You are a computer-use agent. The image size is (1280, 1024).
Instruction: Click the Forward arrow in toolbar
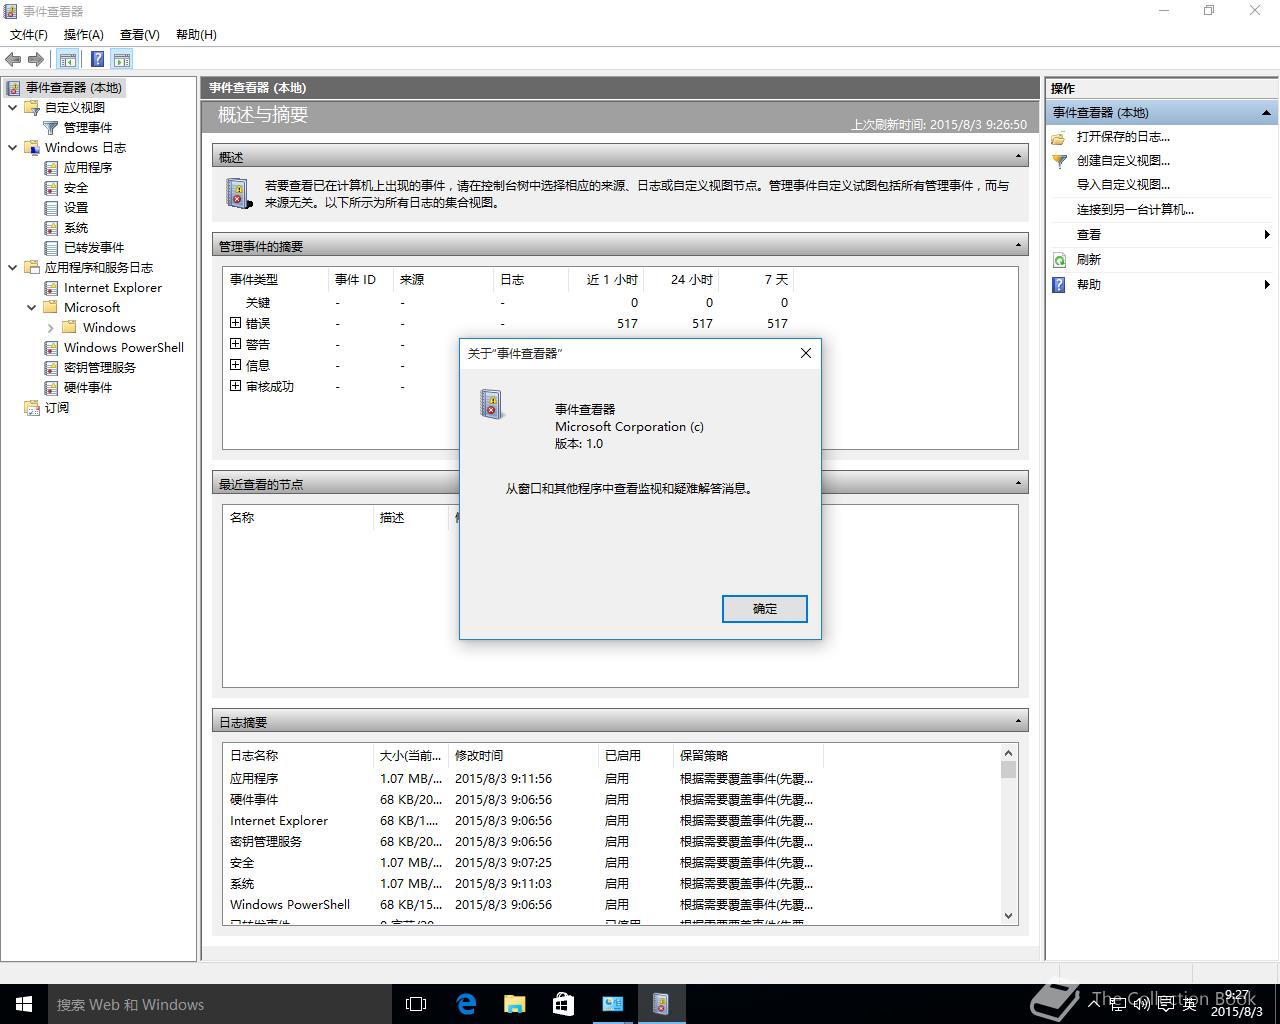click(36, 60)
